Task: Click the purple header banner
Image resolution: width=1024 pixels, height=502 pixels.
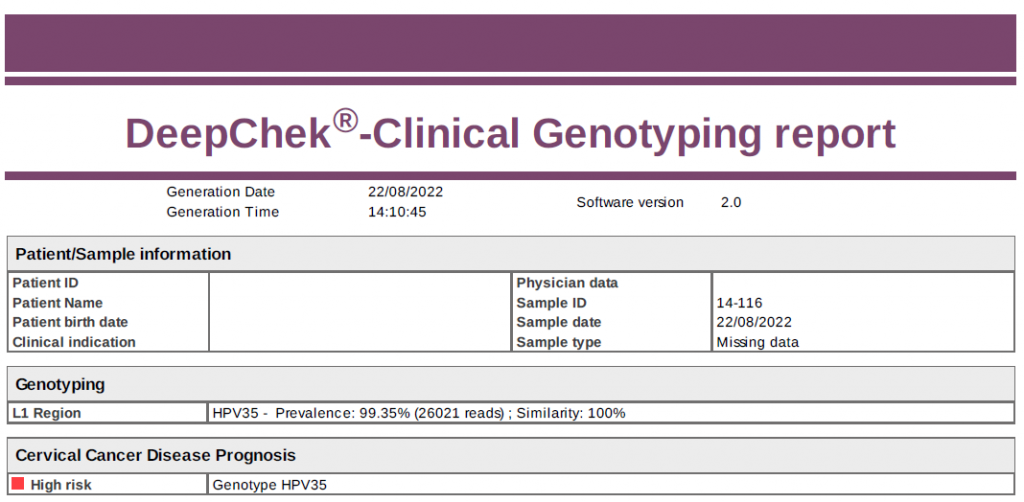Action: tap(510, 43)
